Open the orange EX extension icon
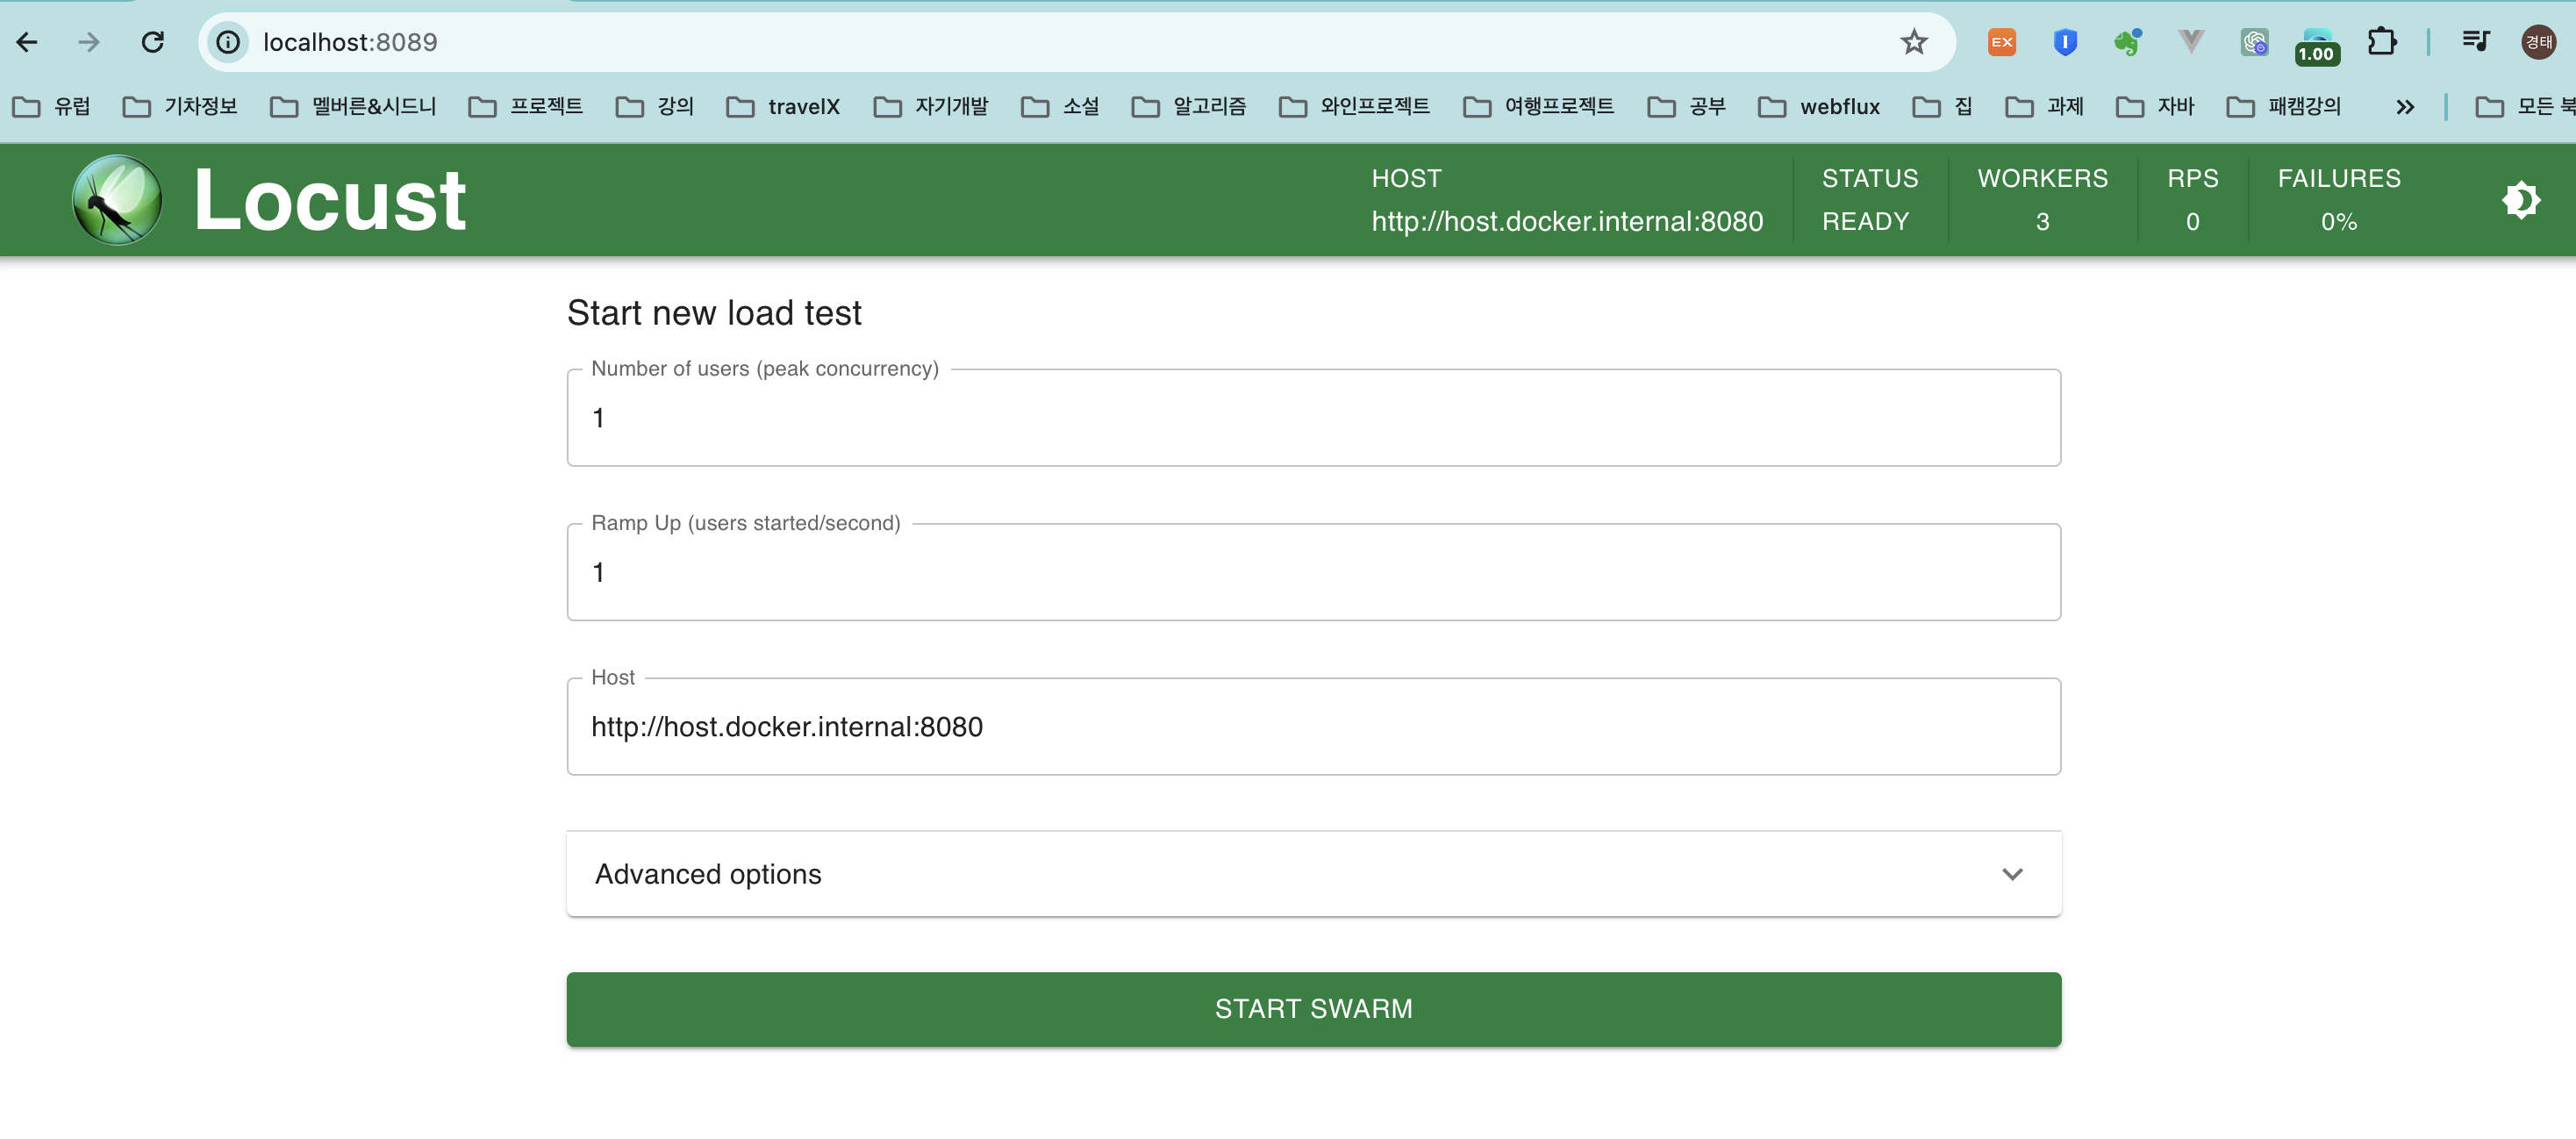The image size is (2576, 1139). click(2001, 42)
